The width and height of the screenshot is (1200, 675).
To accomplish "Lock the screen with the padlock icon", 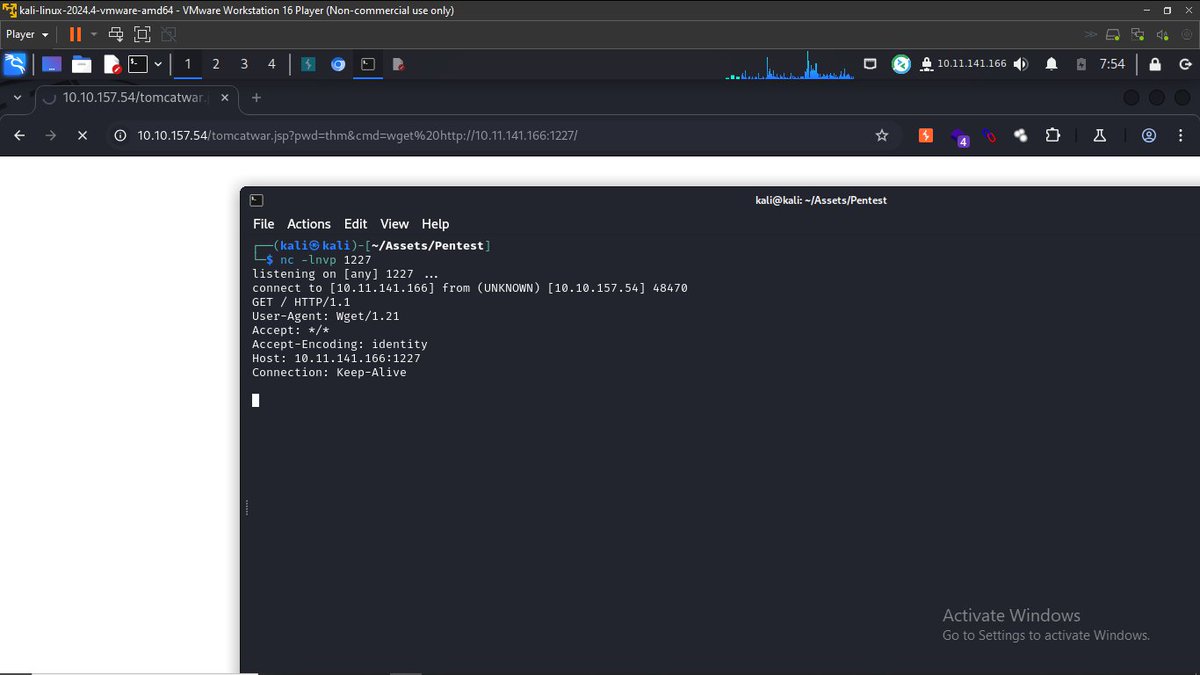I will (1155, 64).
